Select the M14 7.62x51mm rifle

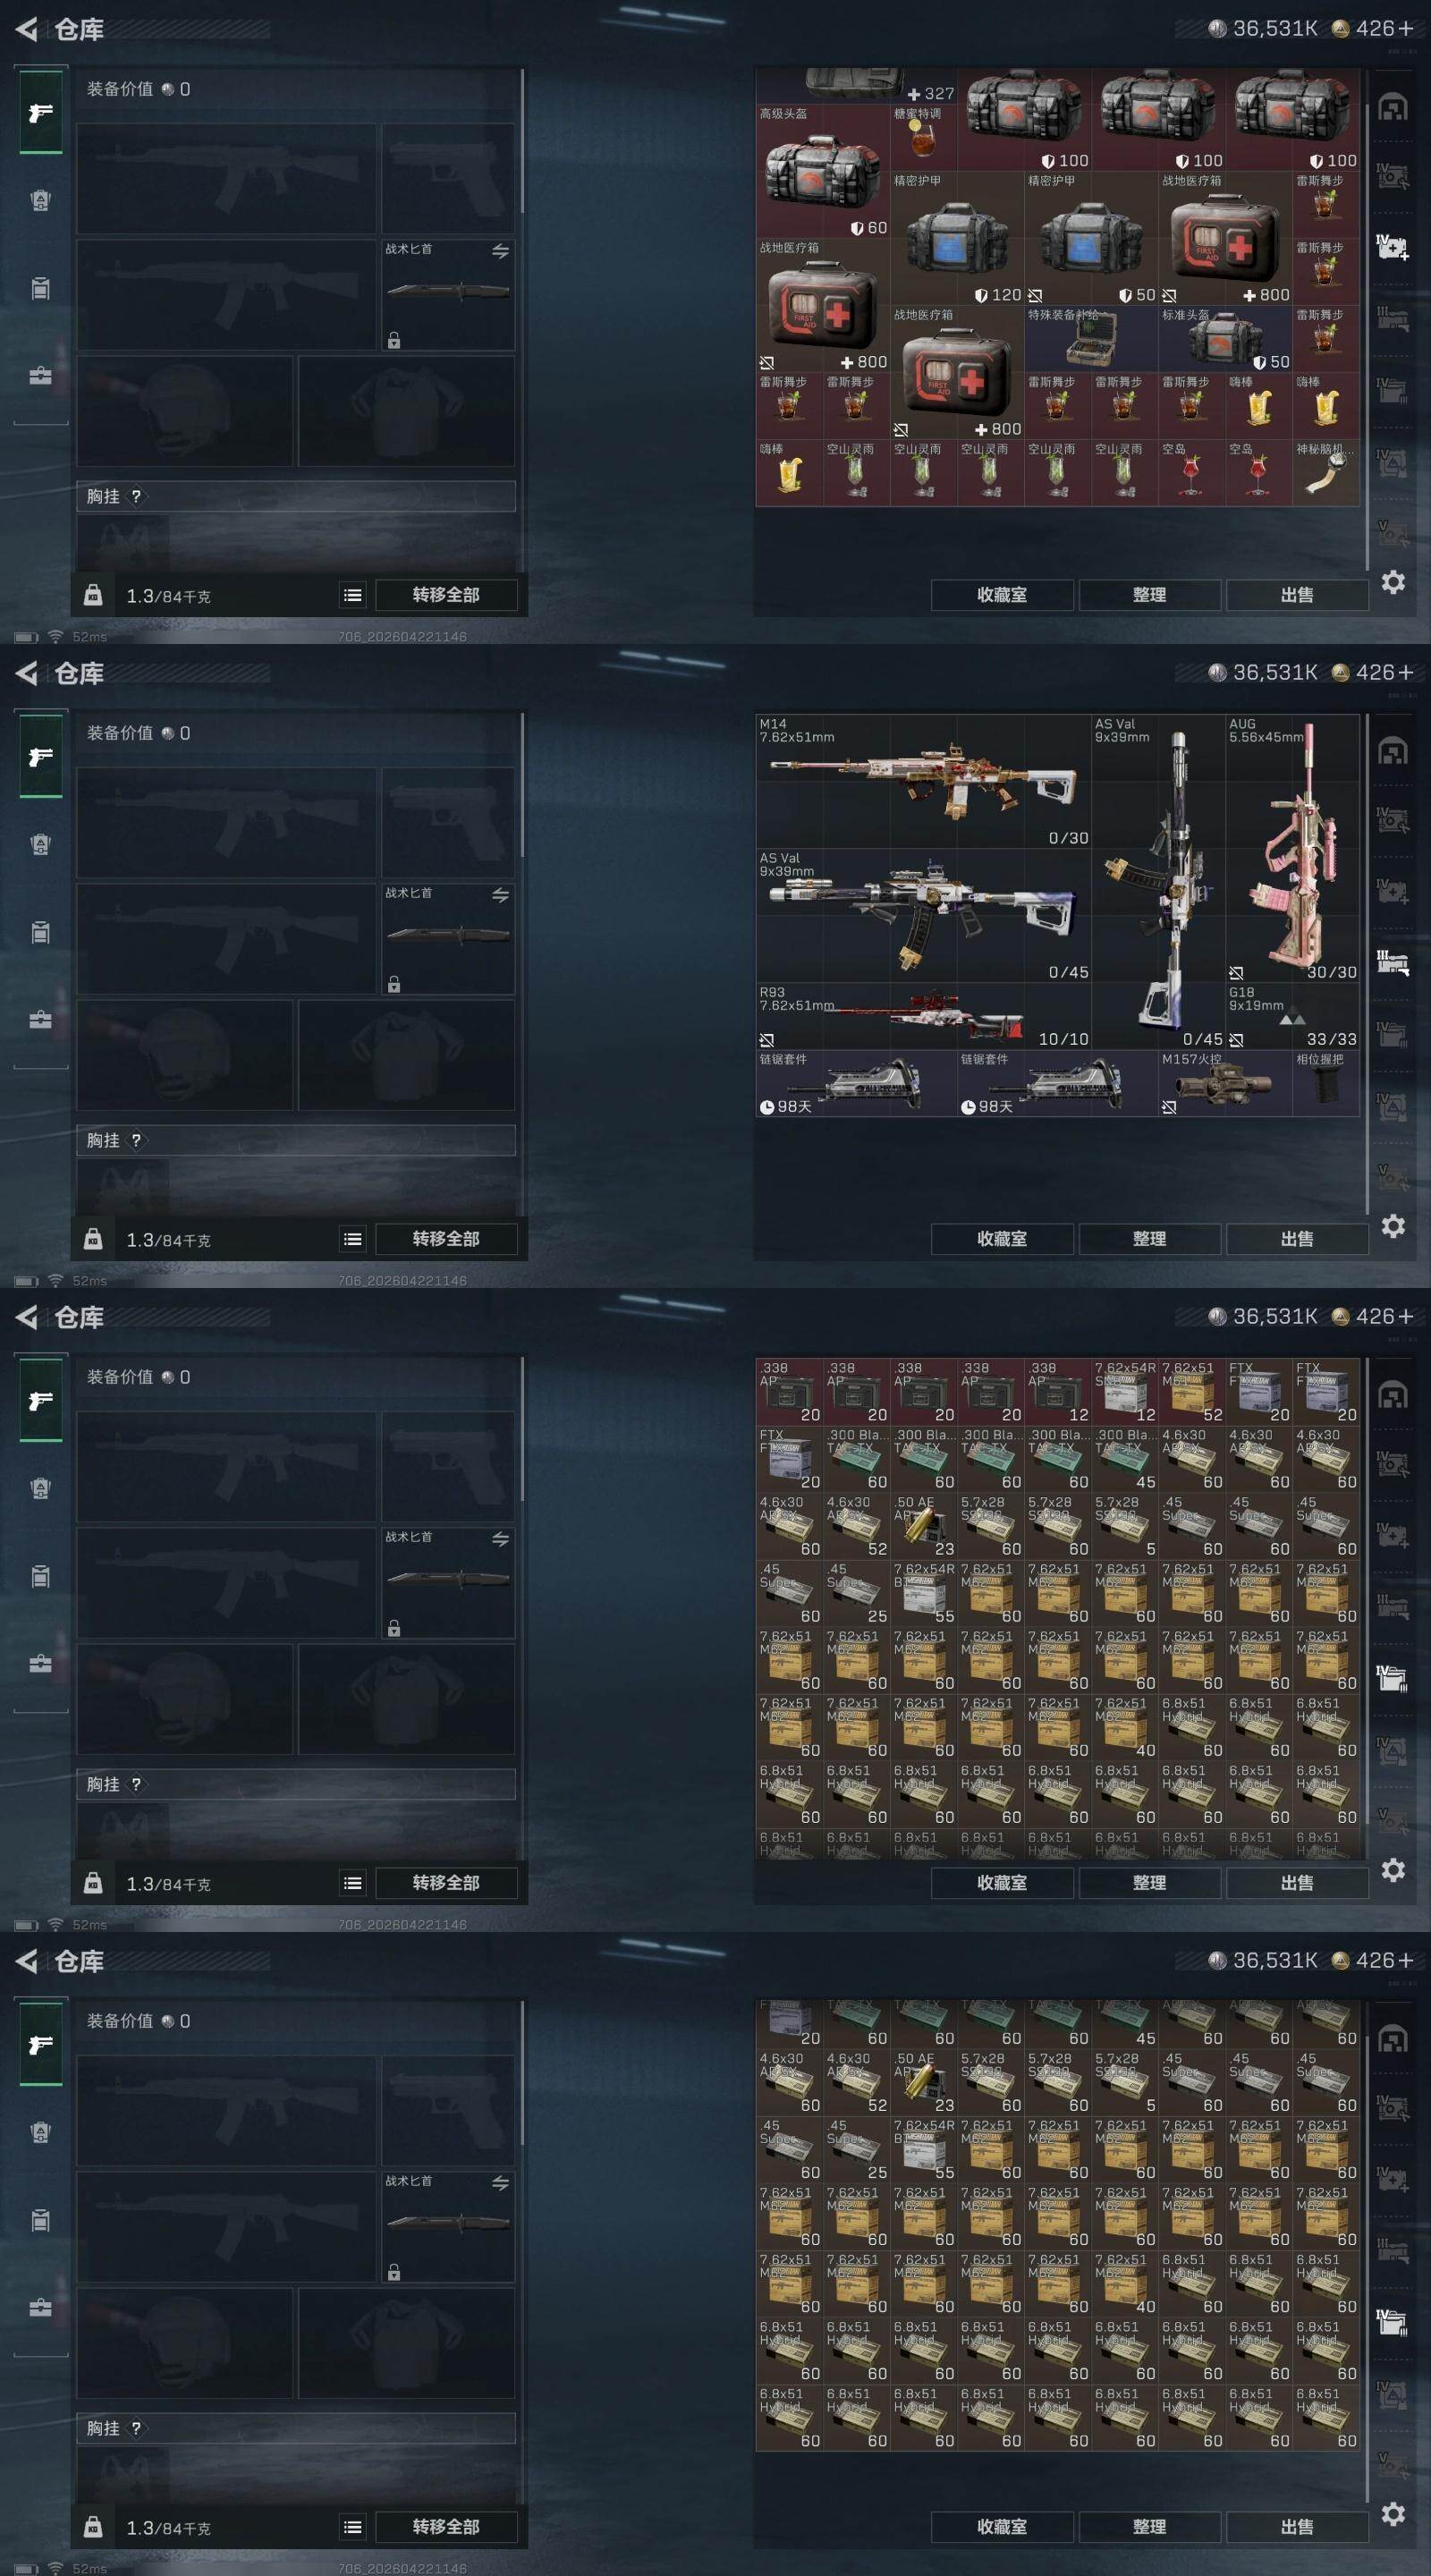click(923, 781)
